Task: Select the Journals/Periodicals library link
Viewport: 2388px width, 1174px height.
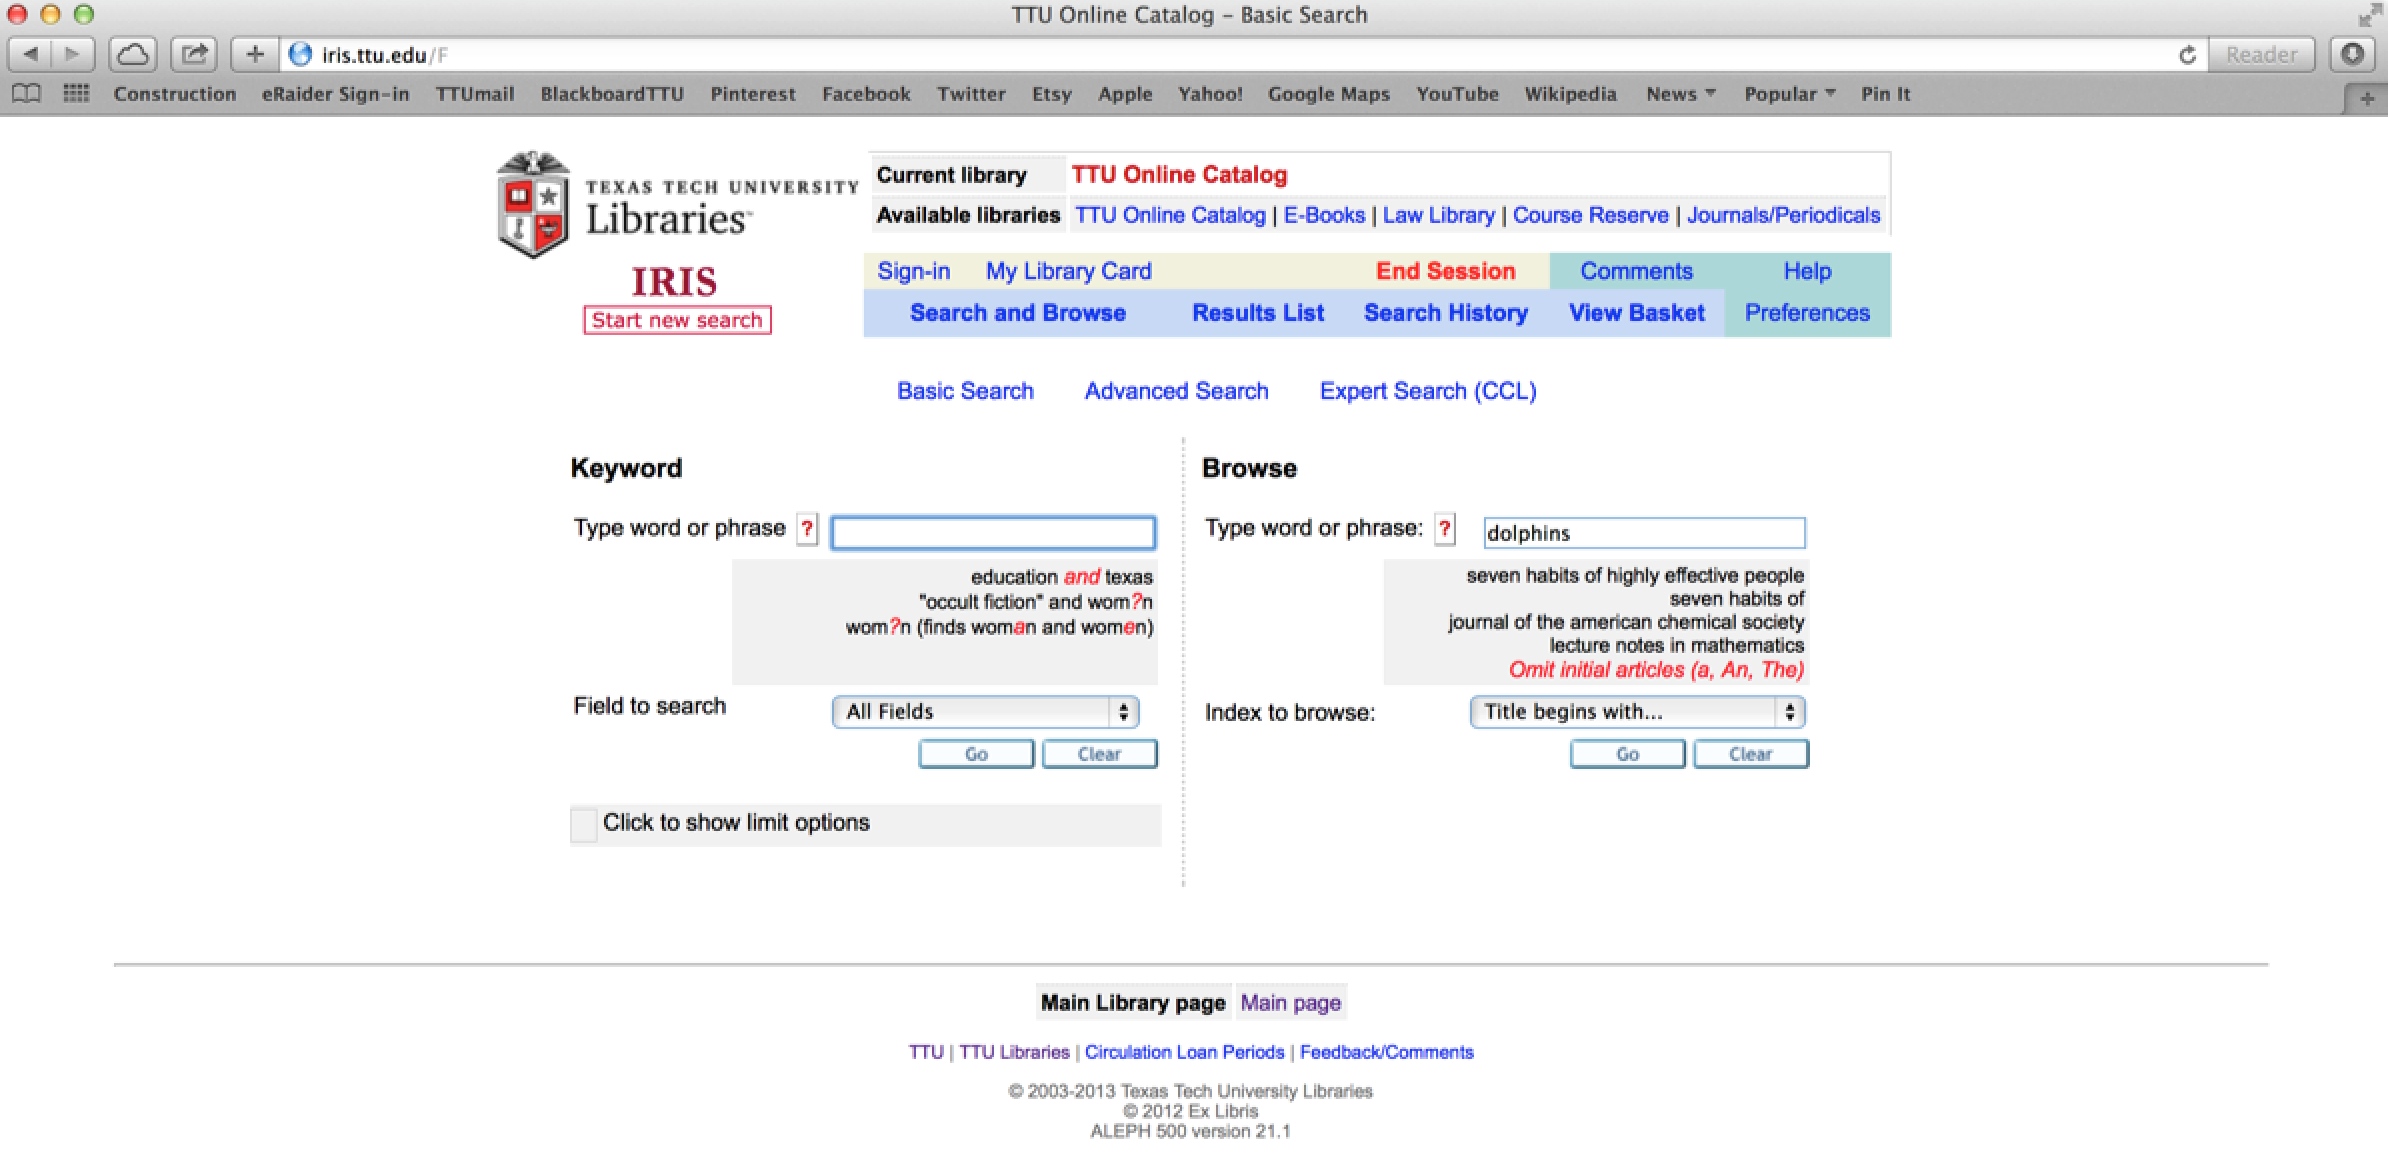Action: [x=1783, y=215]
